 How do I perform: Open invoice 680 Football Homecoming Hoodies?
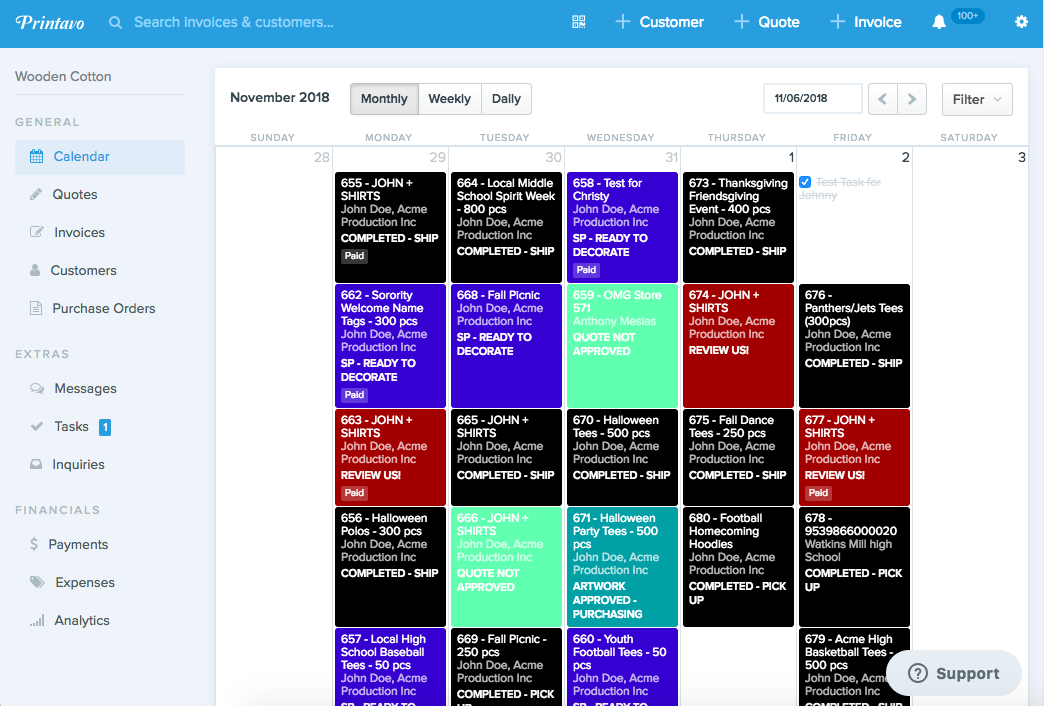738,567
